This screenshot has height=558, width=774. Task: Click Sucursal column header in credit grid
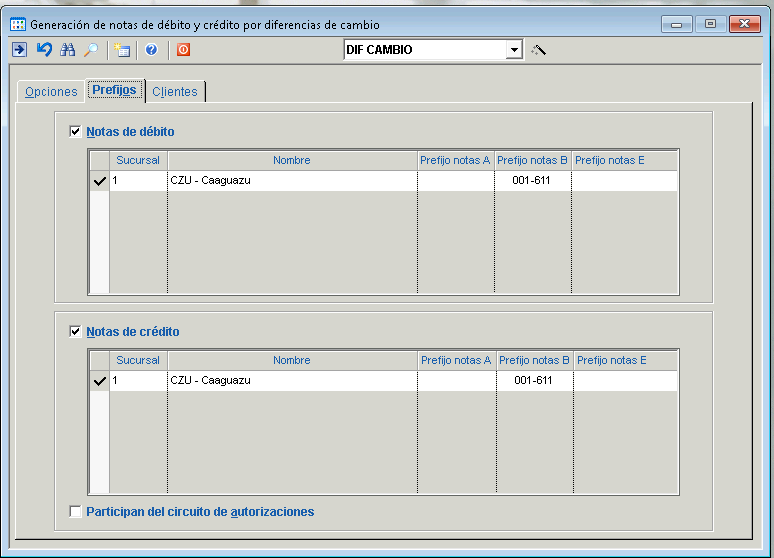[138, 360]
